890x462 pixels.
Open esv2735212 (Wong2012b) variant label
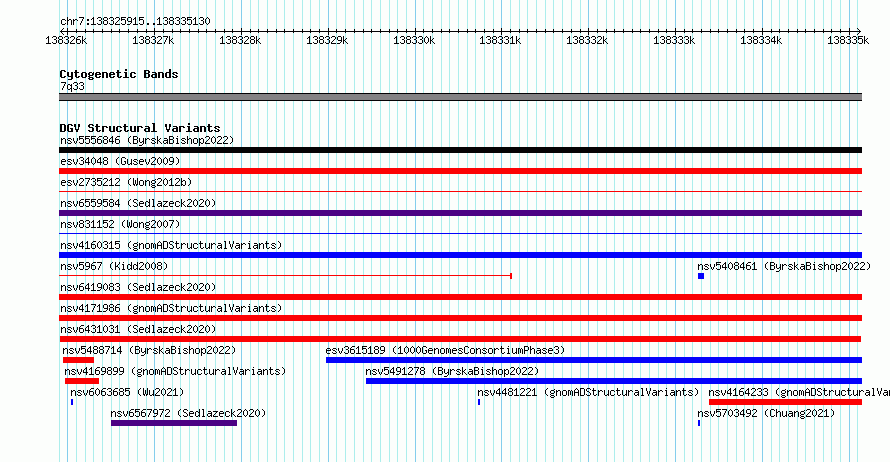coord(126,182)
